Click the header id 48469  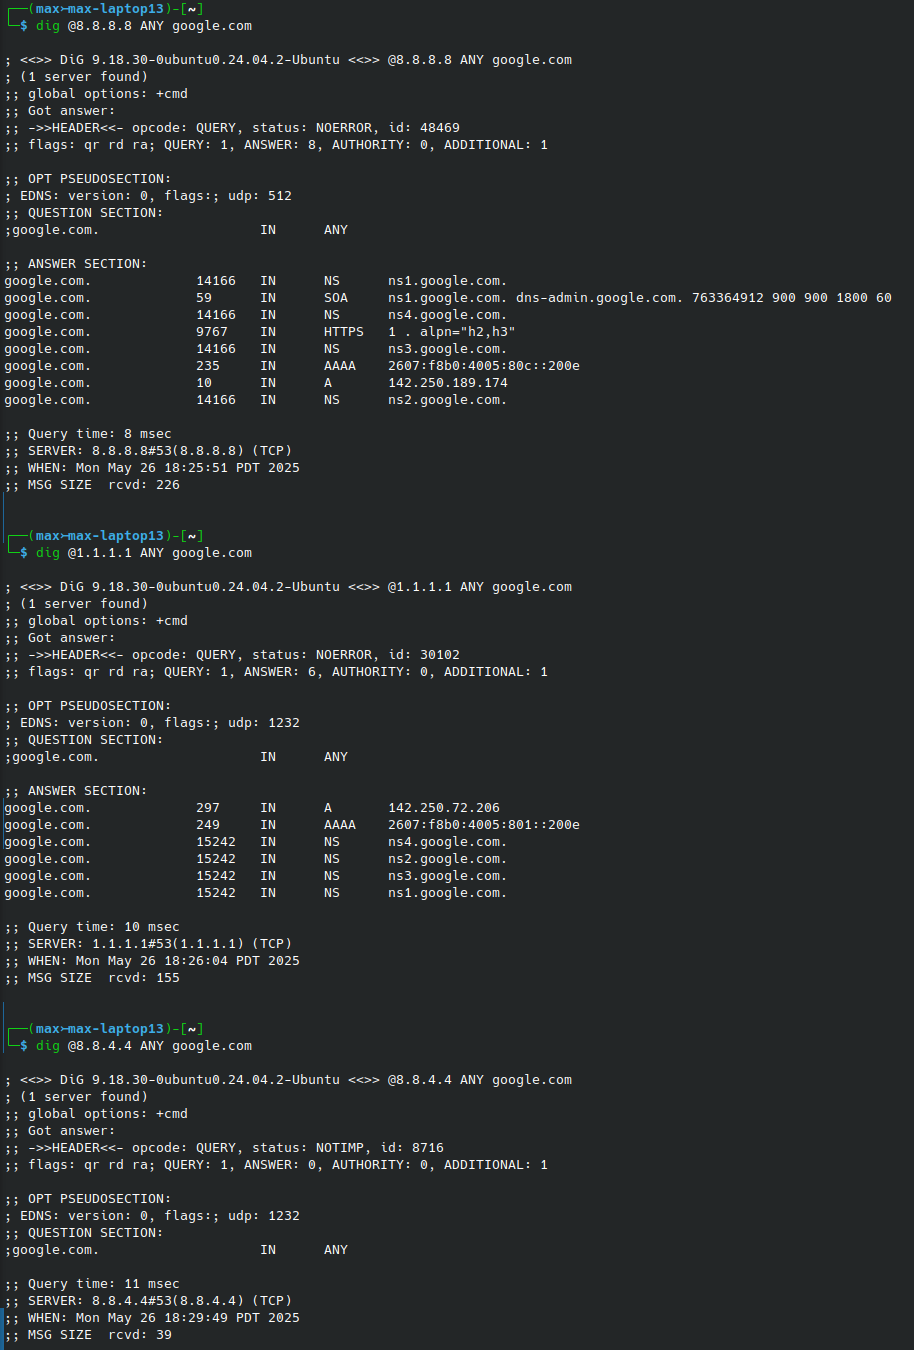(x=439, y=128)
